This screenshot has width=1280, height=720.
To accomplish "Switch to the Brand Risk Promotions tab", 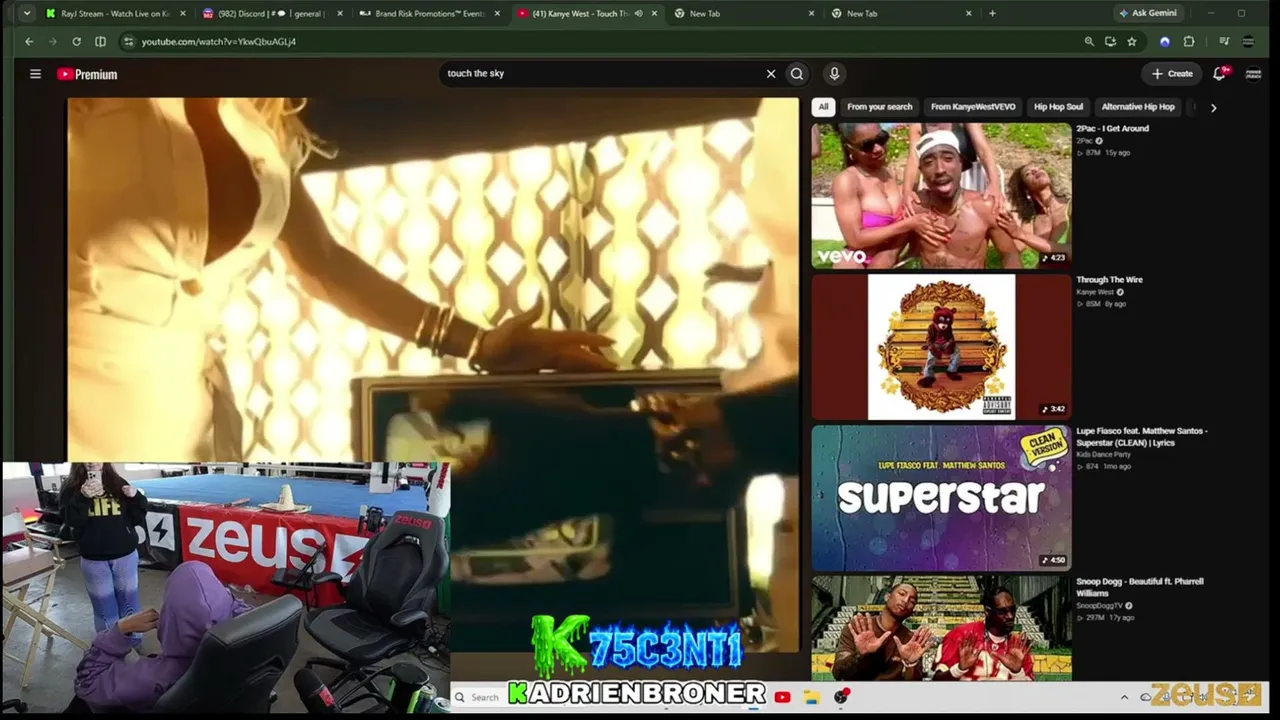I will click(430, 14).
